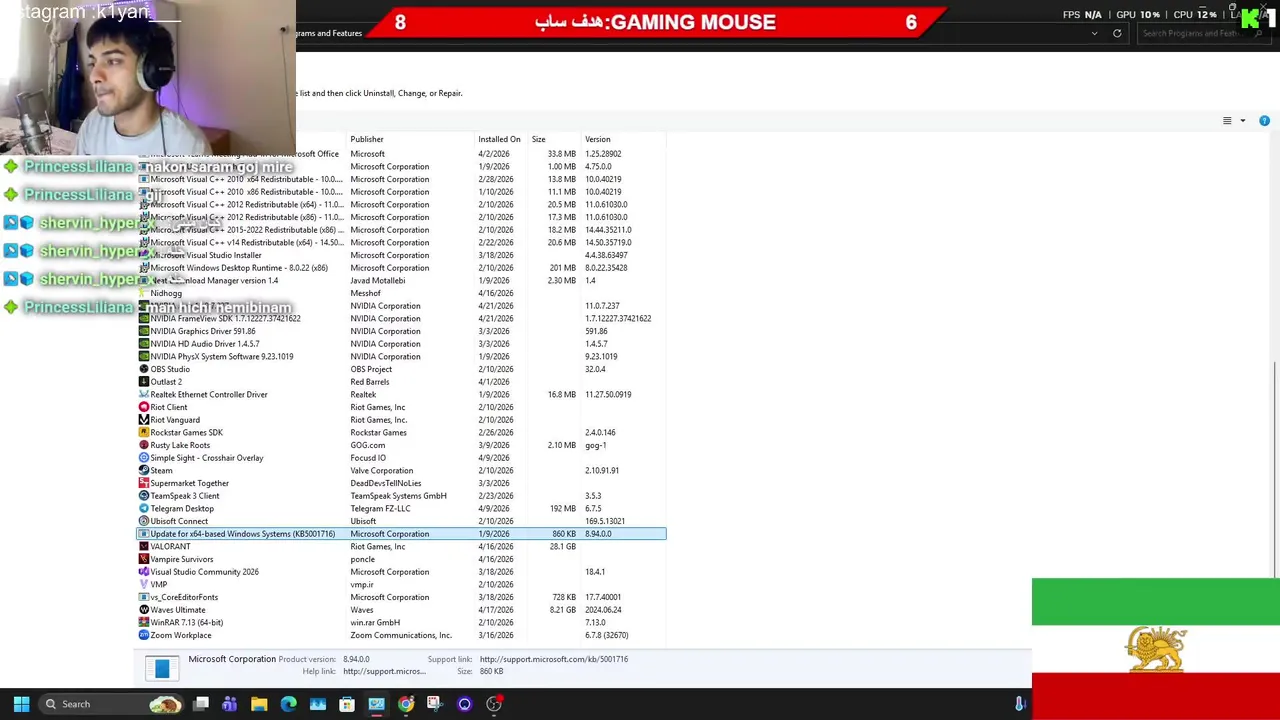Open Snipping Tool from taskbar
The image size is (1280, 720).
point(435,704)
